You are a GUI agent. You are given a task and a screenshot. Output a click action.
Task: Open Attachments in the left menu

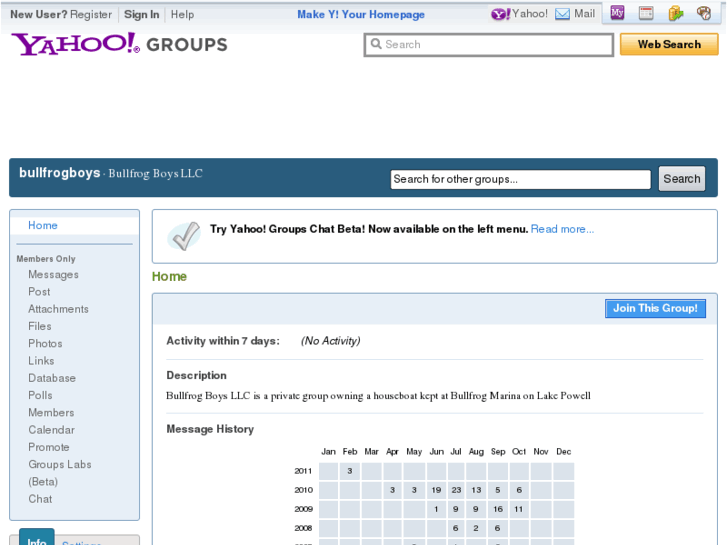(x=58, y=309)
